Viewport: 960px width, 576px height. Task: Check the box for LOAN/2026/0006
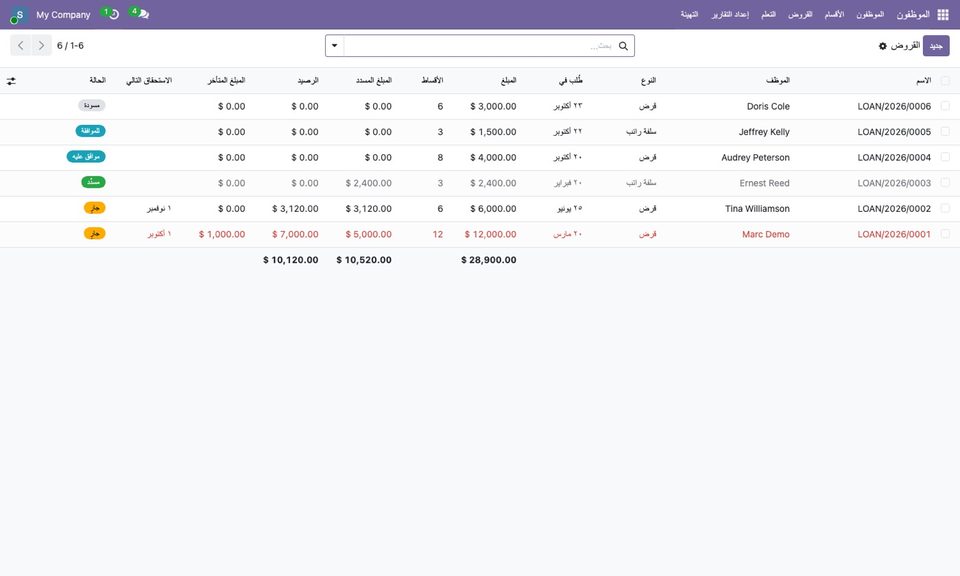(945, 106)
